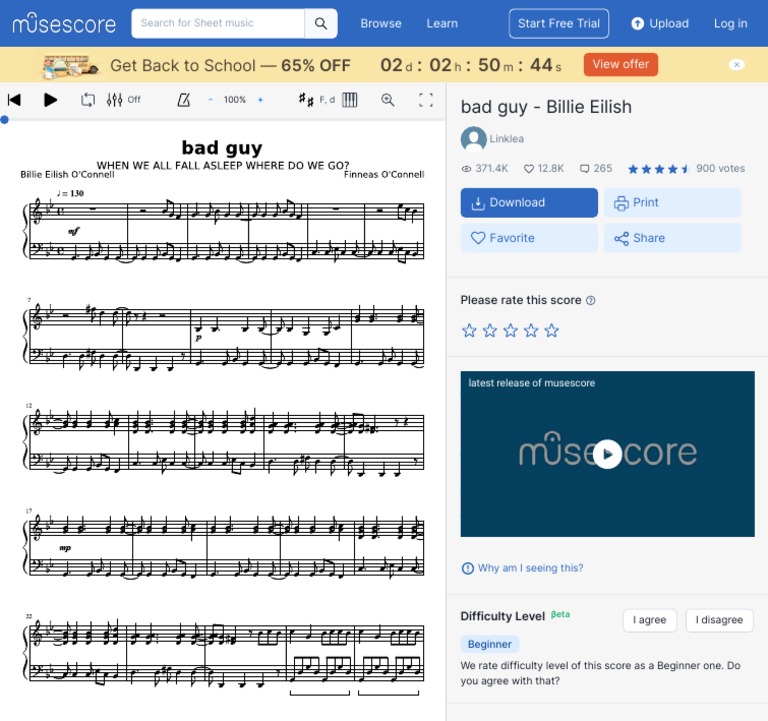Open the Learn menu

point(442,23)
